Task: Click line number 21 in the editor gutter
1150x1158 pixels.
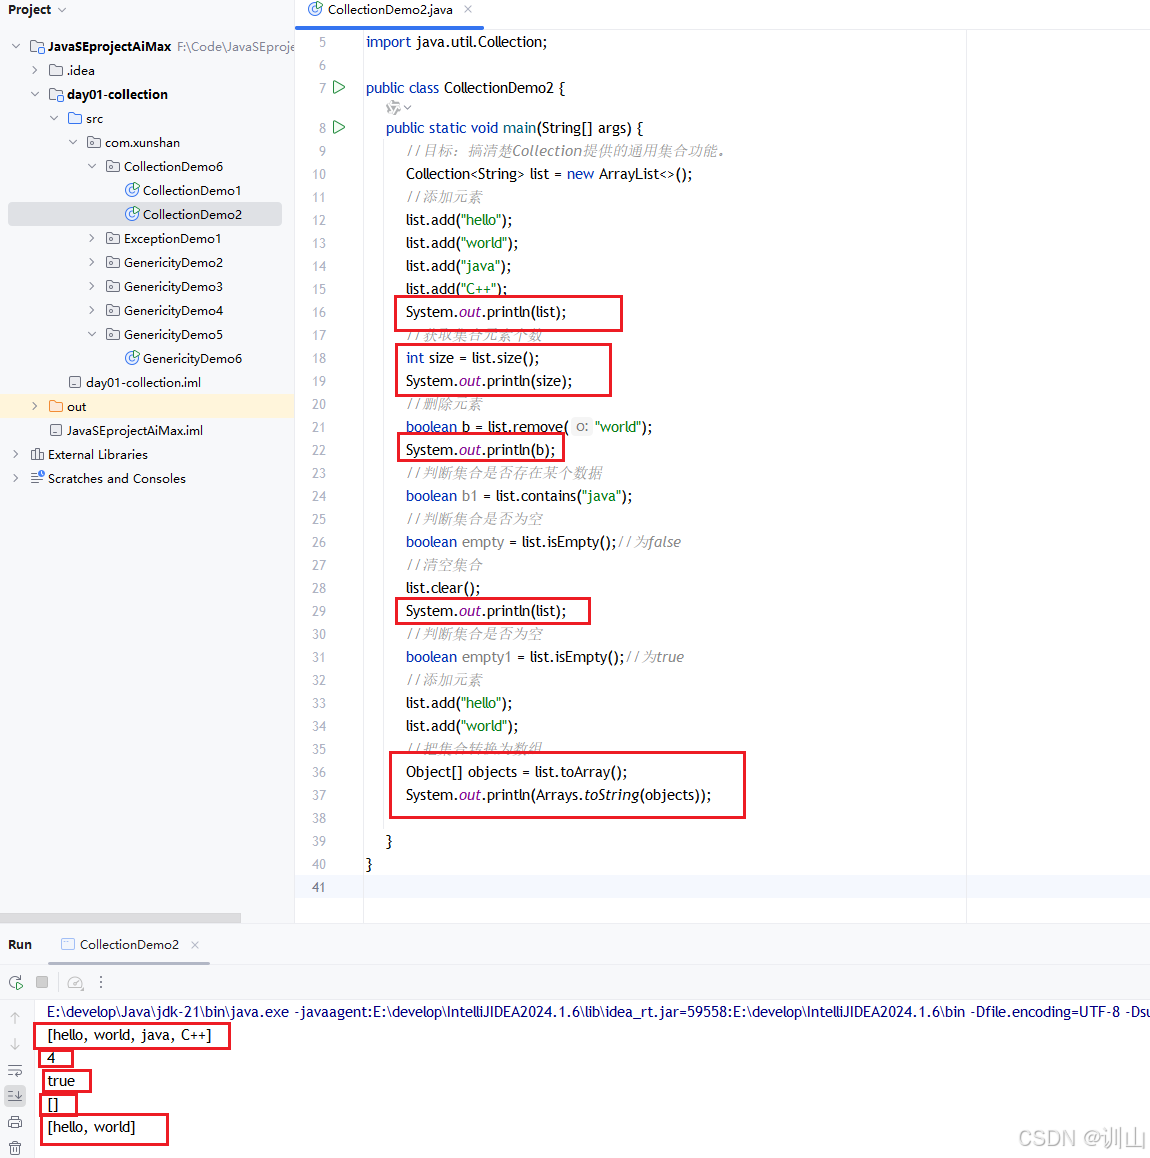Action: point(318,426)
